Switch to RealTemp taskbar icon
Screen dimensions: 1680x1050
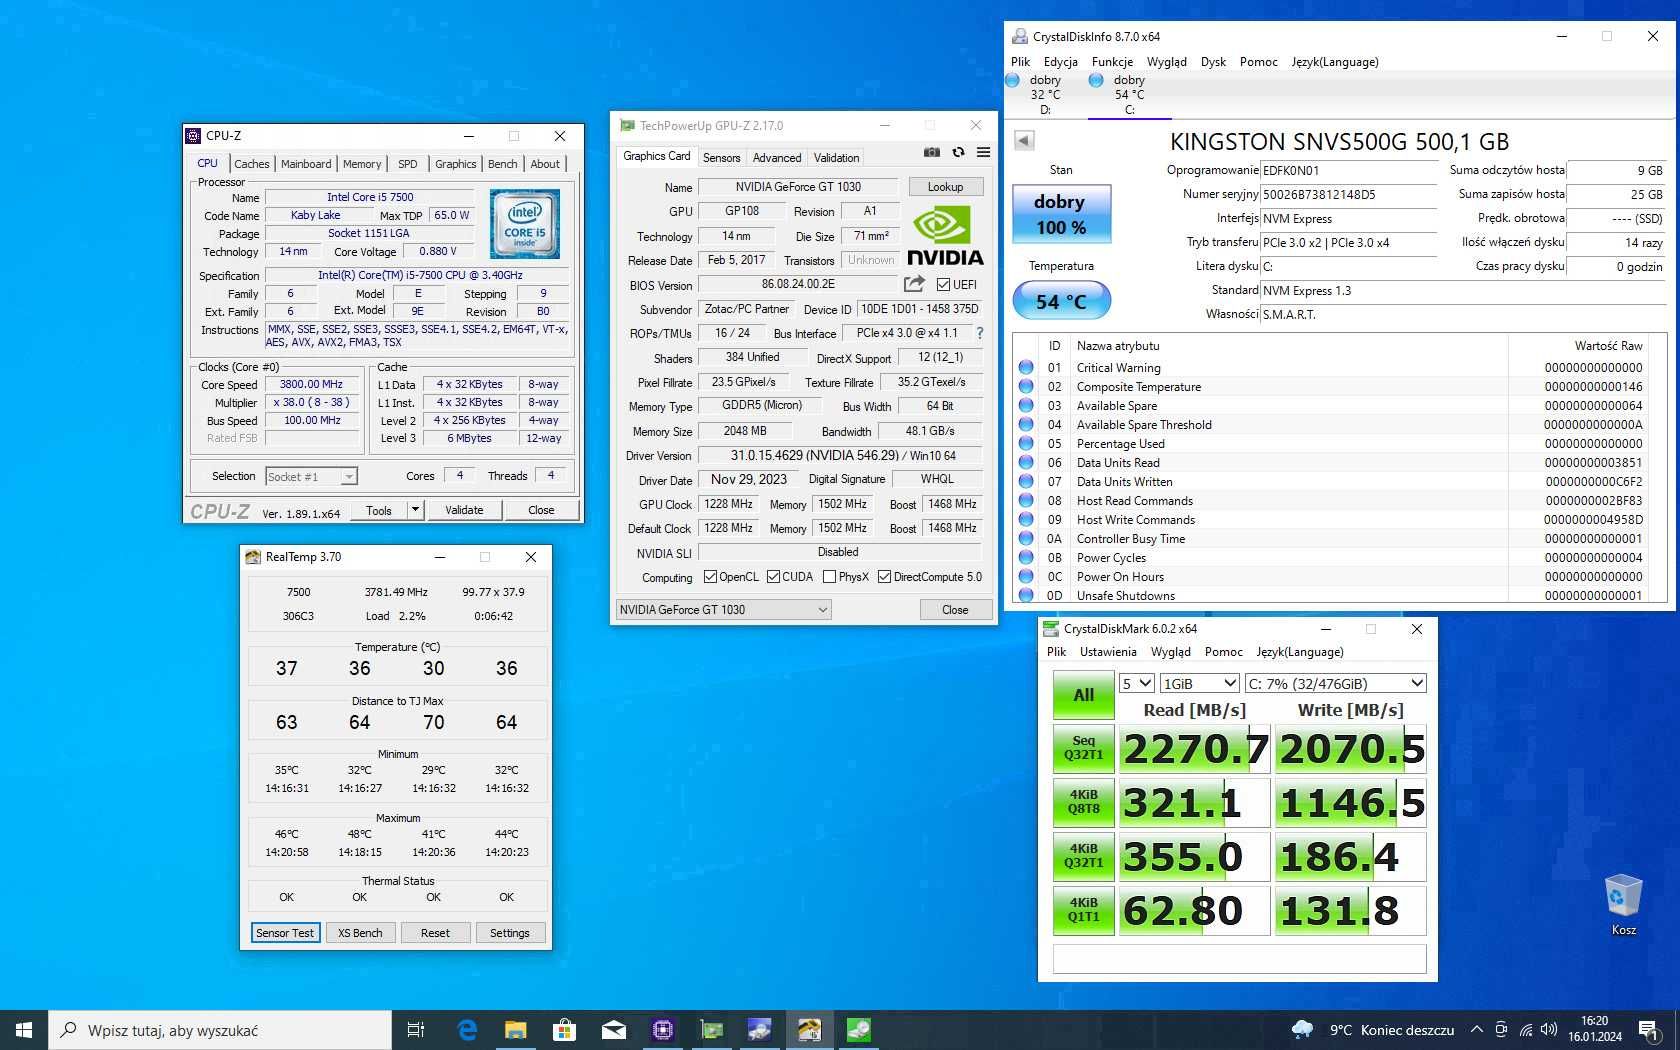click(x=809, y=1030)
